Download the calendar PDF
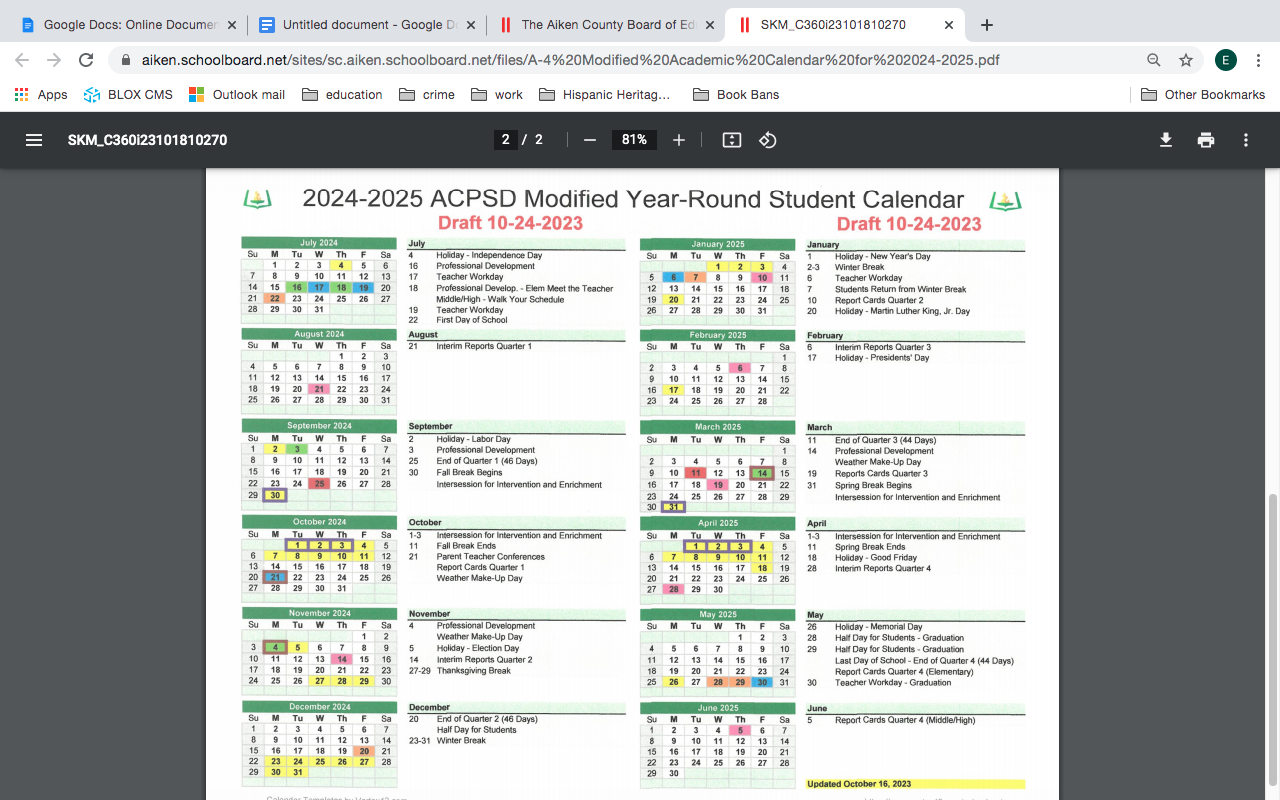The image size is (1280, 800). tap(1166, 140)
